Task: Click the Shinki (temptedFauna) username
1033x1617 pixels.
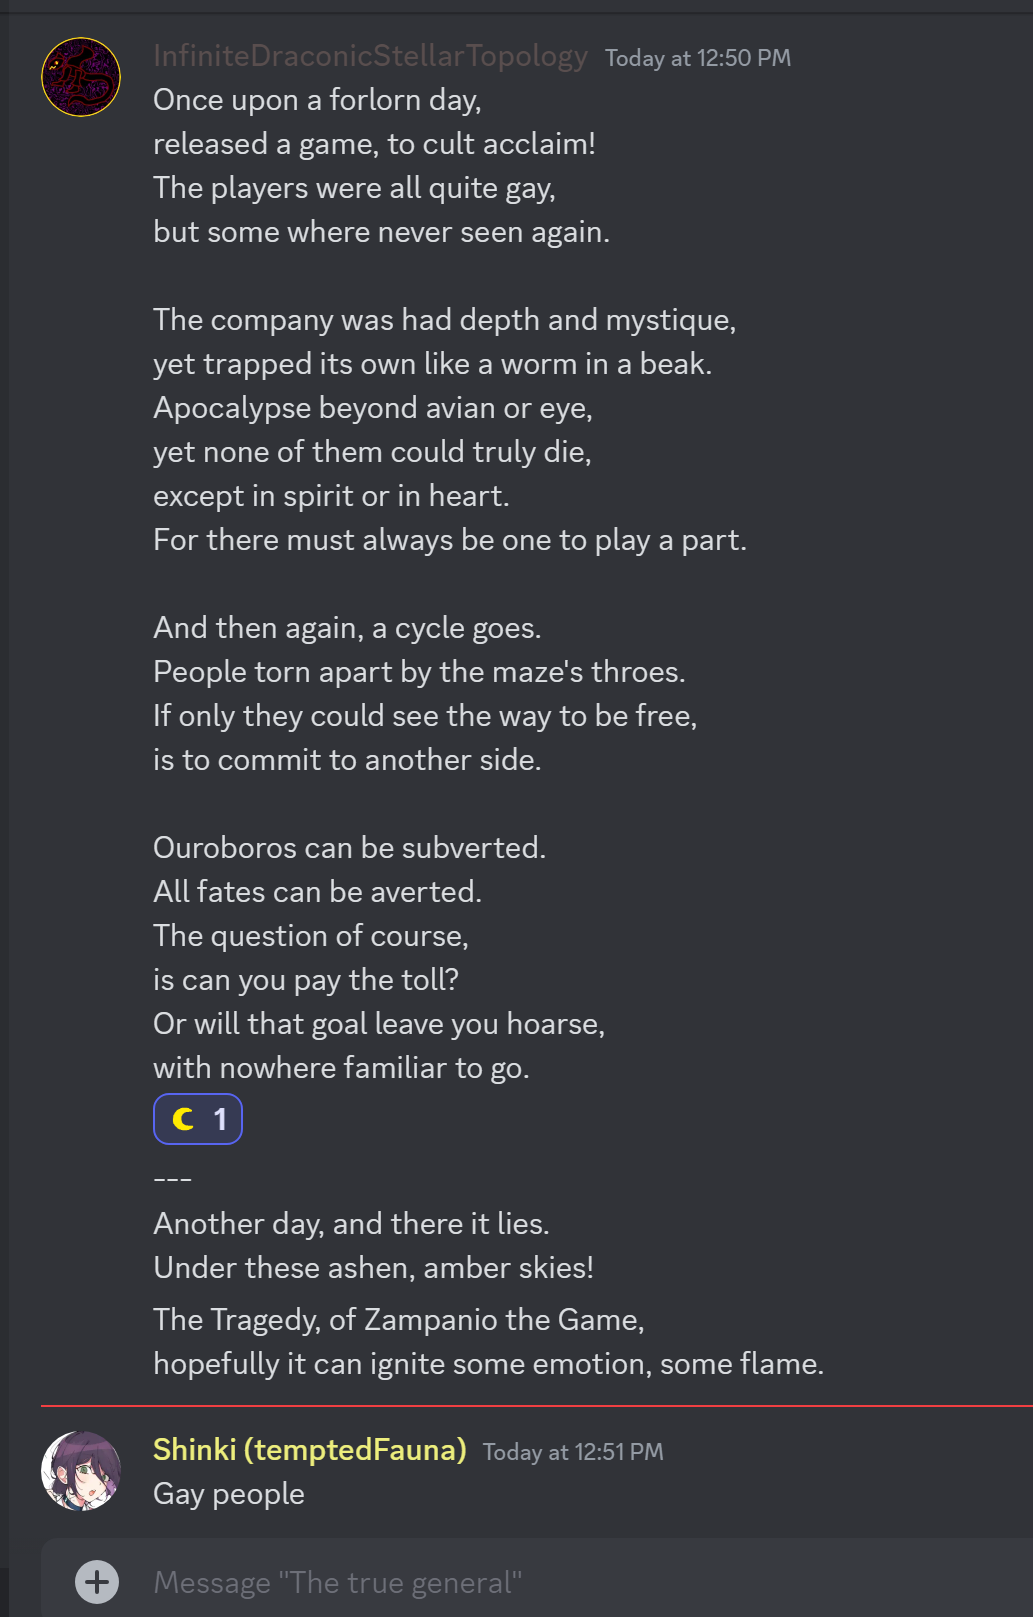Action: pyautogui.click(x=310, y=1449)
